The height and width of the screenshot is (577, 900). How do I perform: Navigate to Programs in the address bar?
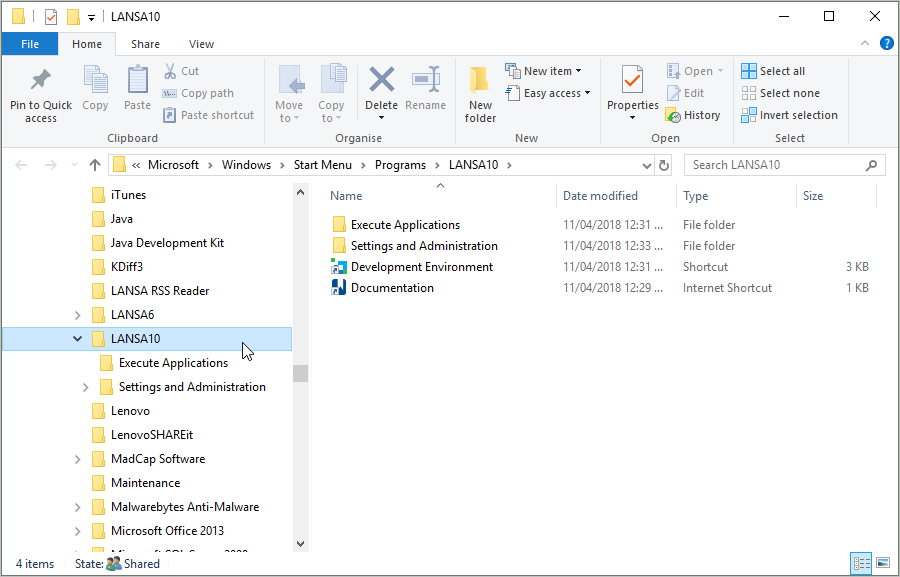pyautogui.click(x=401, y=165)
